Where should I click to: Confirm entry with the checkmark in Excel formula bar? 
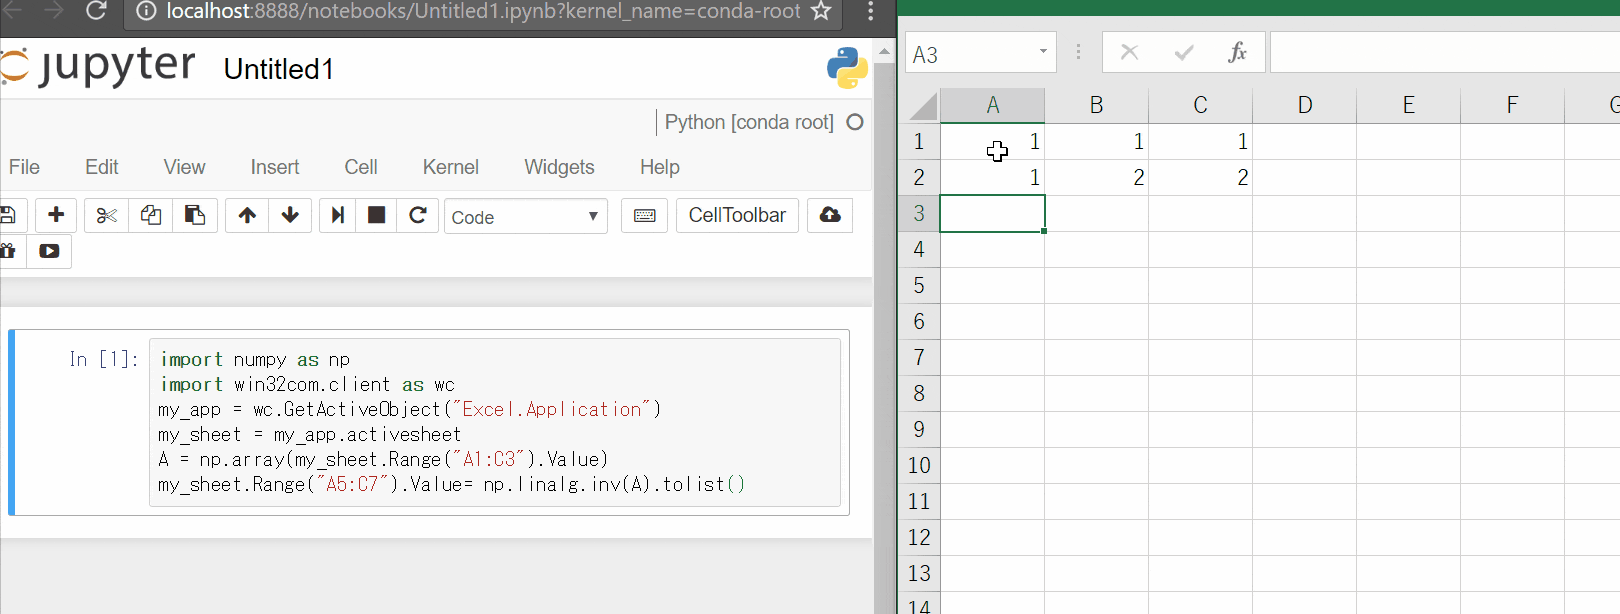tap(1184, 52)
